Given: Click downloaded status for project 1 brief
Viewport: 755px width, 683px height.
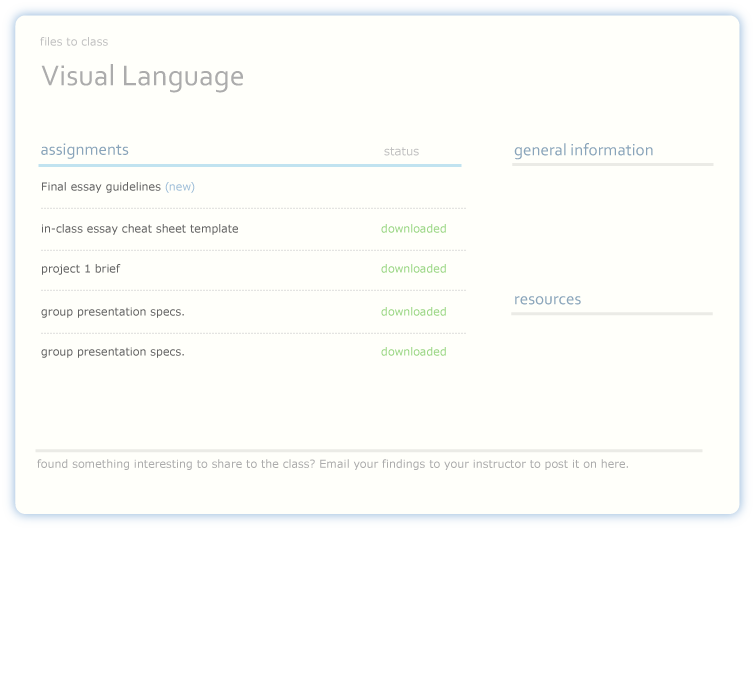Looking at the screenshot, I should 413,269.
